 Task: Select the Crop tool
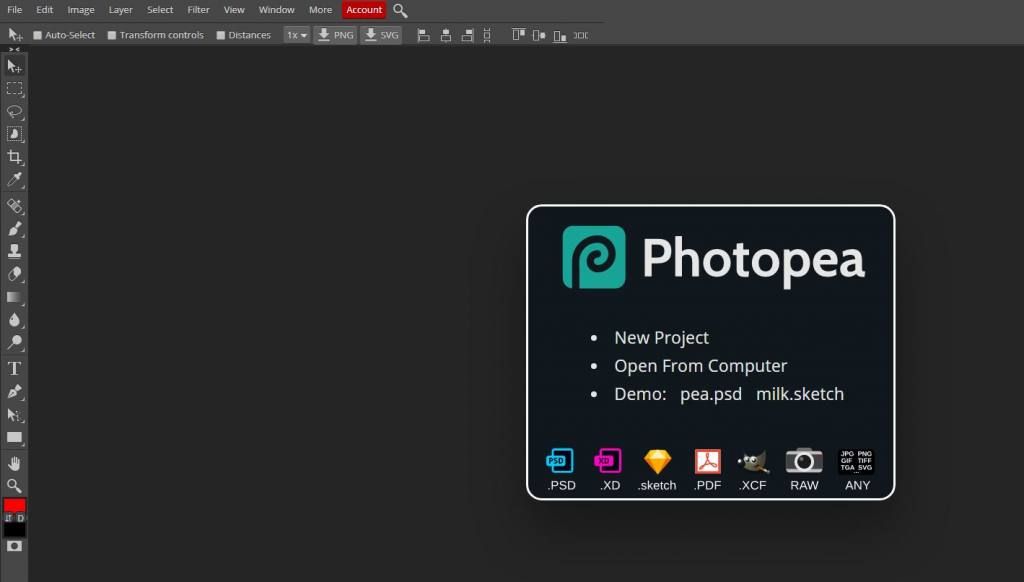pos(14,157)
